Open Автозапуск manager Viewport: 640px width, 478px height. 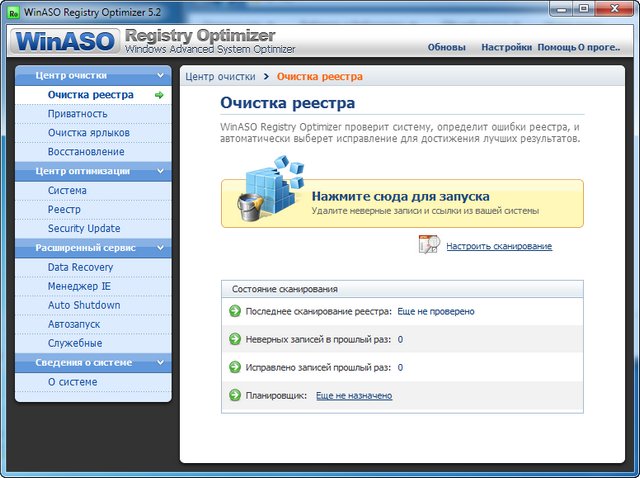click(x=93, y=325)
